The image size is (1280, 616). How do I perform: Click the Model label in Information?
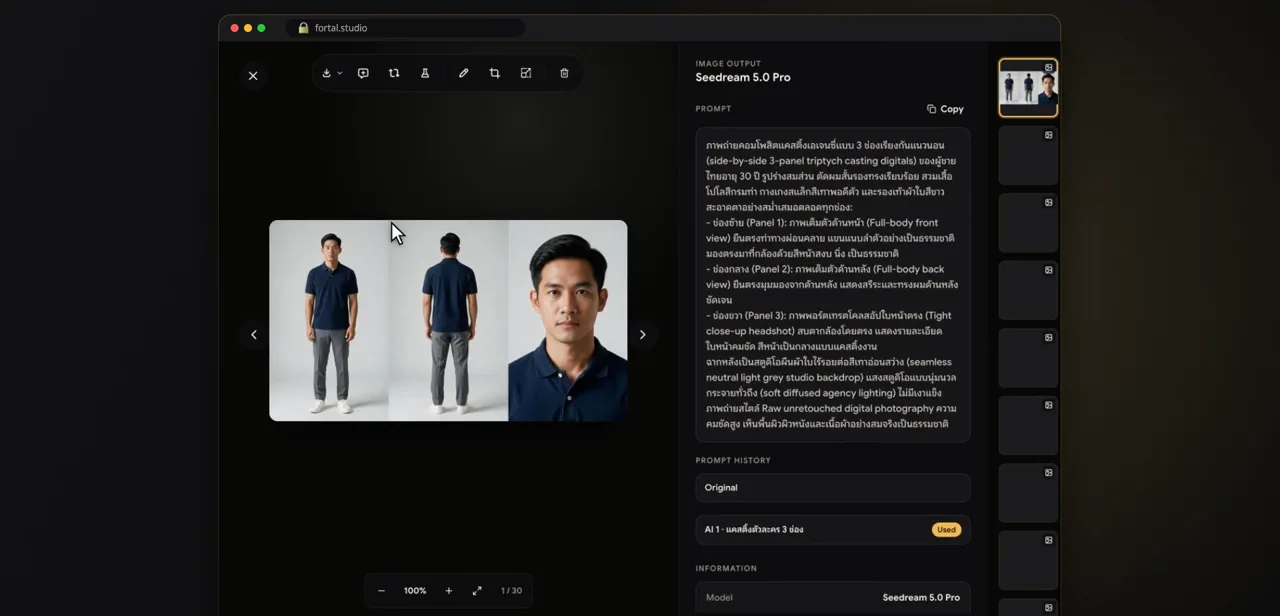[x=719, y=598]
